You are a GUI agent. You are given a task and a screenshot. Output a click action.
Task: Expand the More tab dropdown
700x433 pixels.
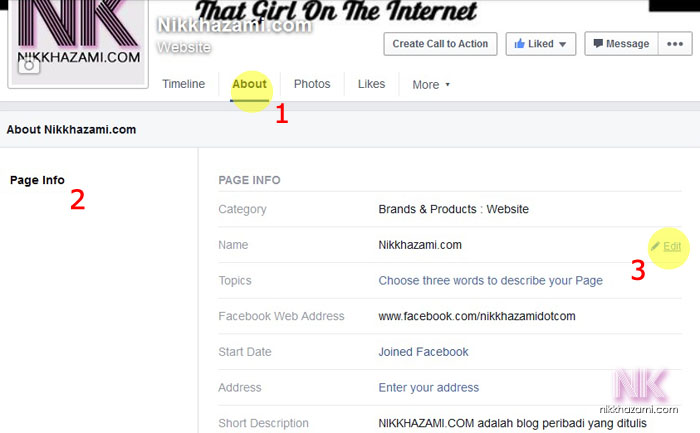[431, 85]
